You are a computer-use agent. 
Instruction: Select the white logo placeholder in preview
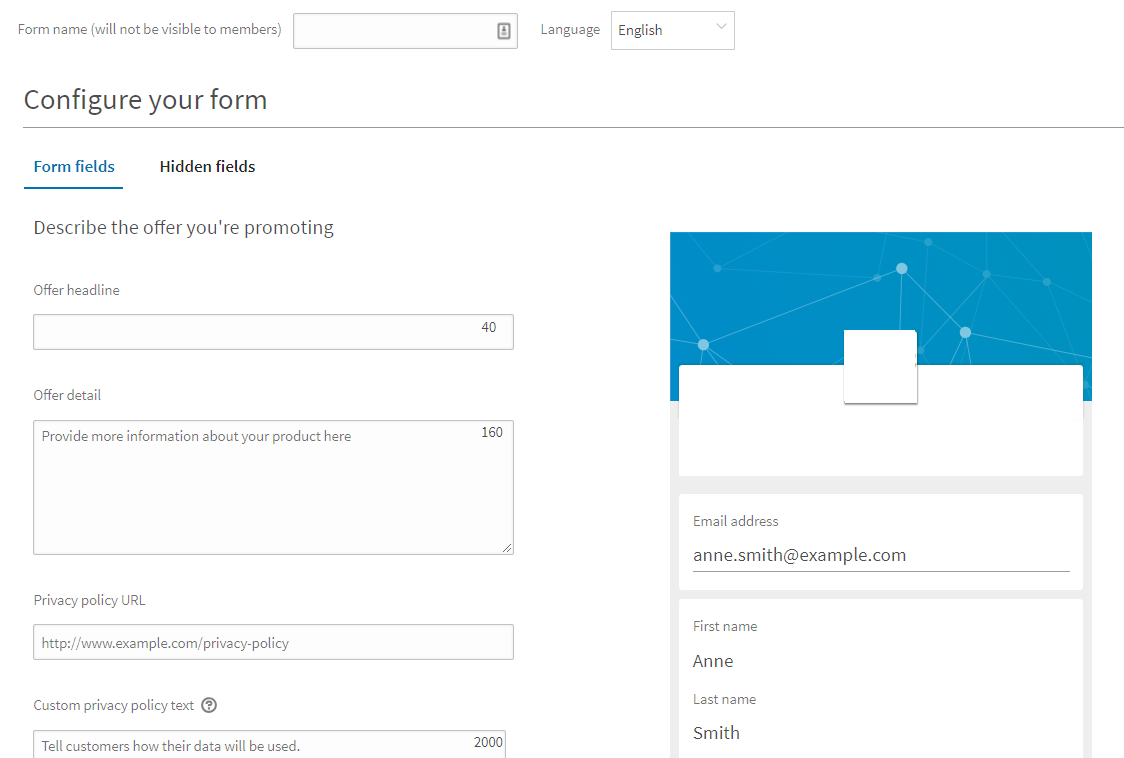tap(880, 367)
